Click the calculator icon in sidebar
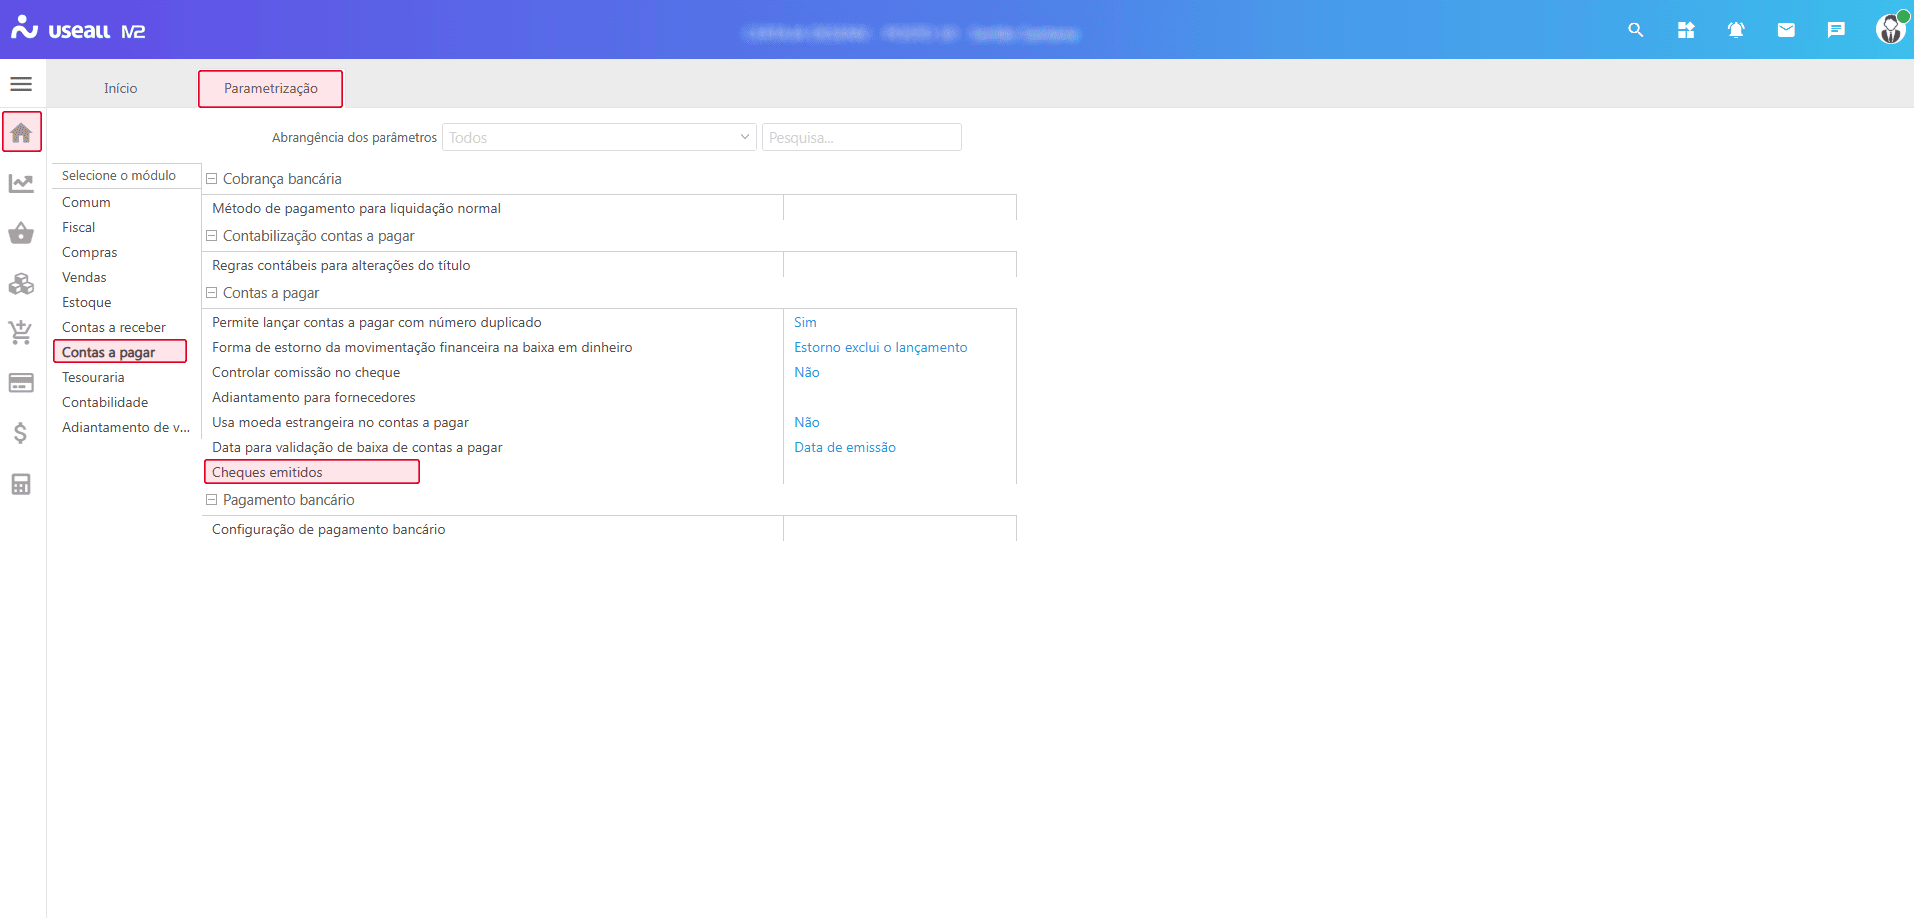The height and width of the screenshot is (918, 1914). point(21,484)
